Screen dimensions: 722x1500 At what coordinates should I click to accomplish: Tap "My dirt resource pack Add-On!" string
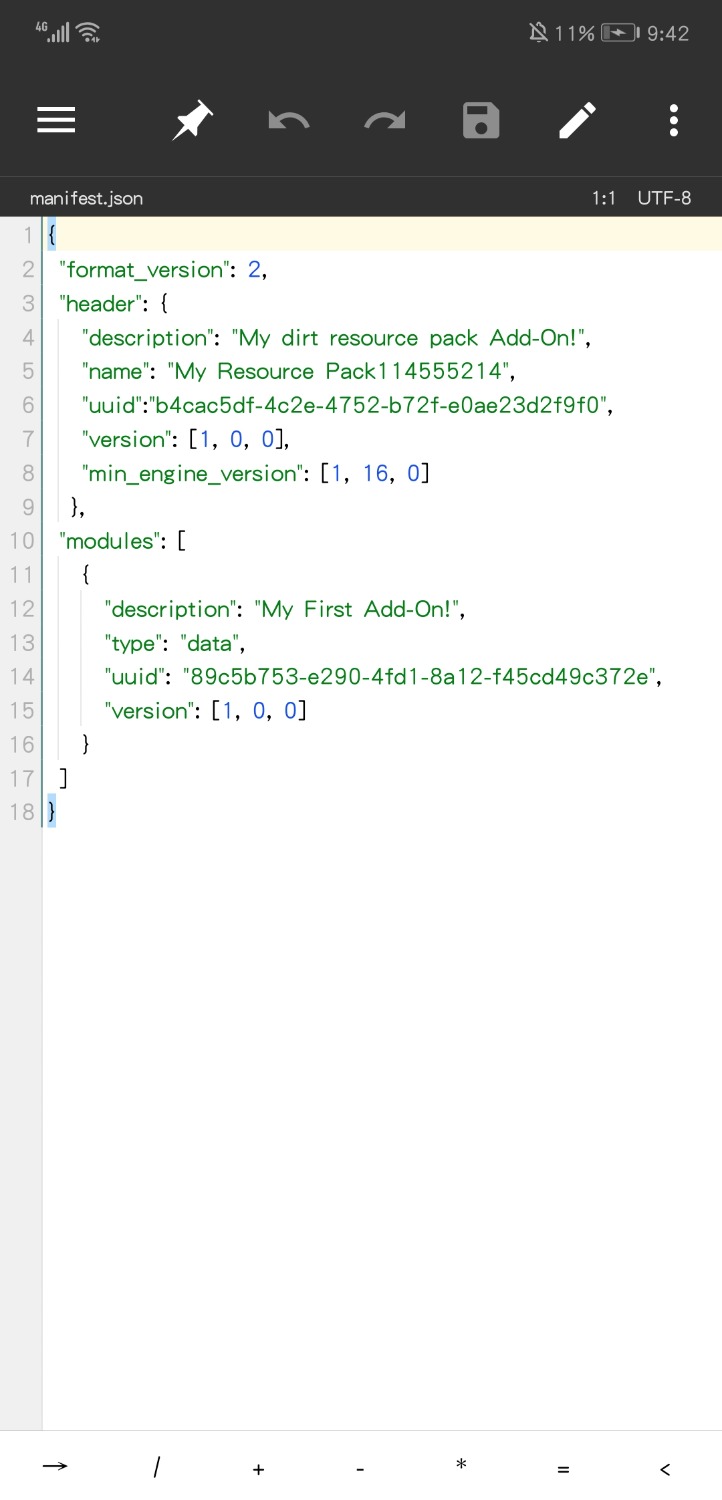click(409, 338)
